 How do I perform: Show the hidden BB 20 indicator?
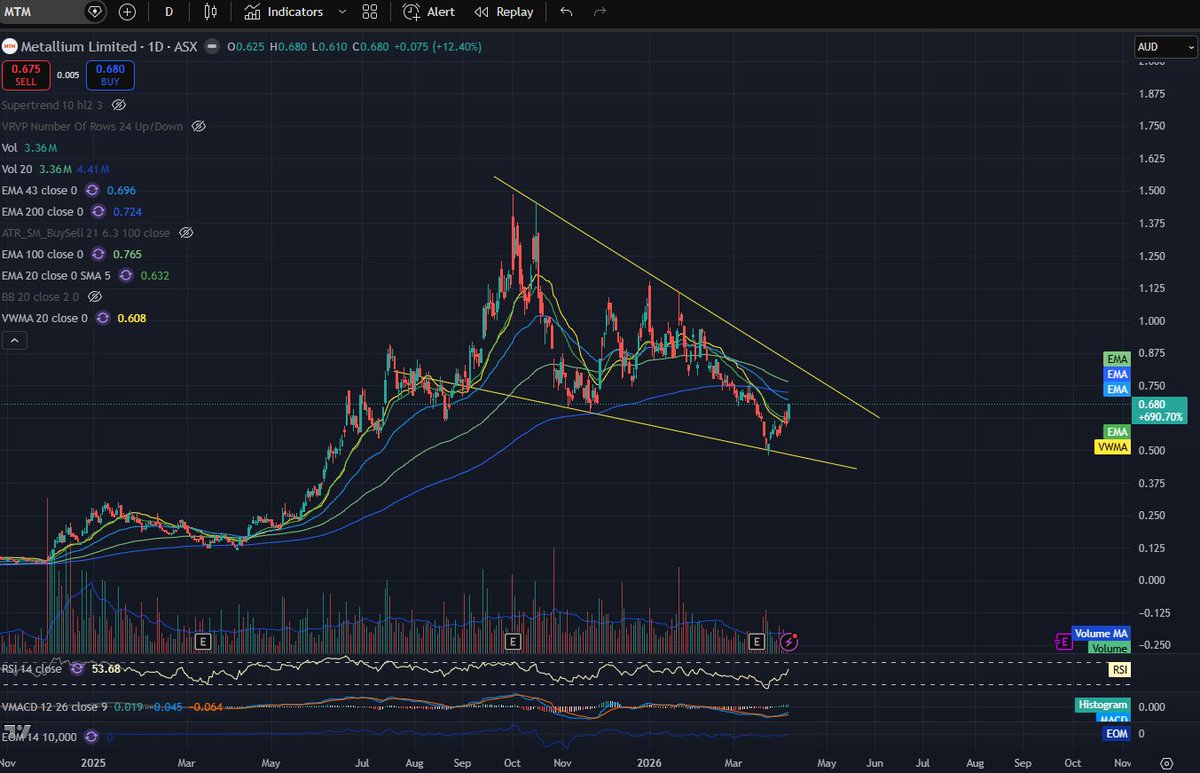coord(94,296)
